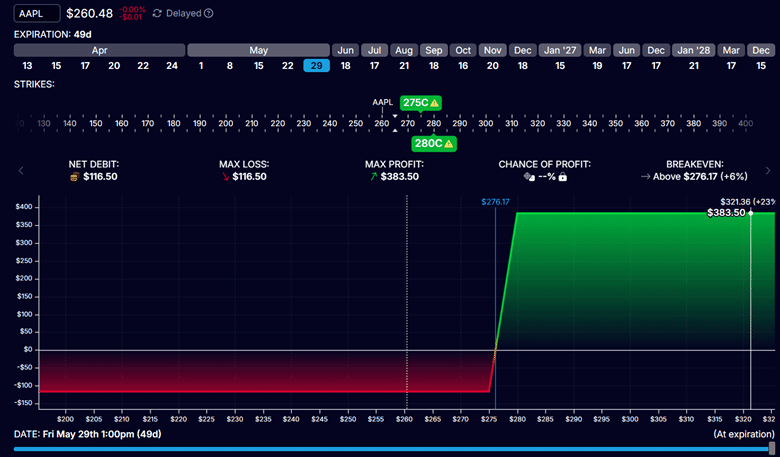
Task: Edit the AAPL ticker symbol field
Action: [37, 13]
